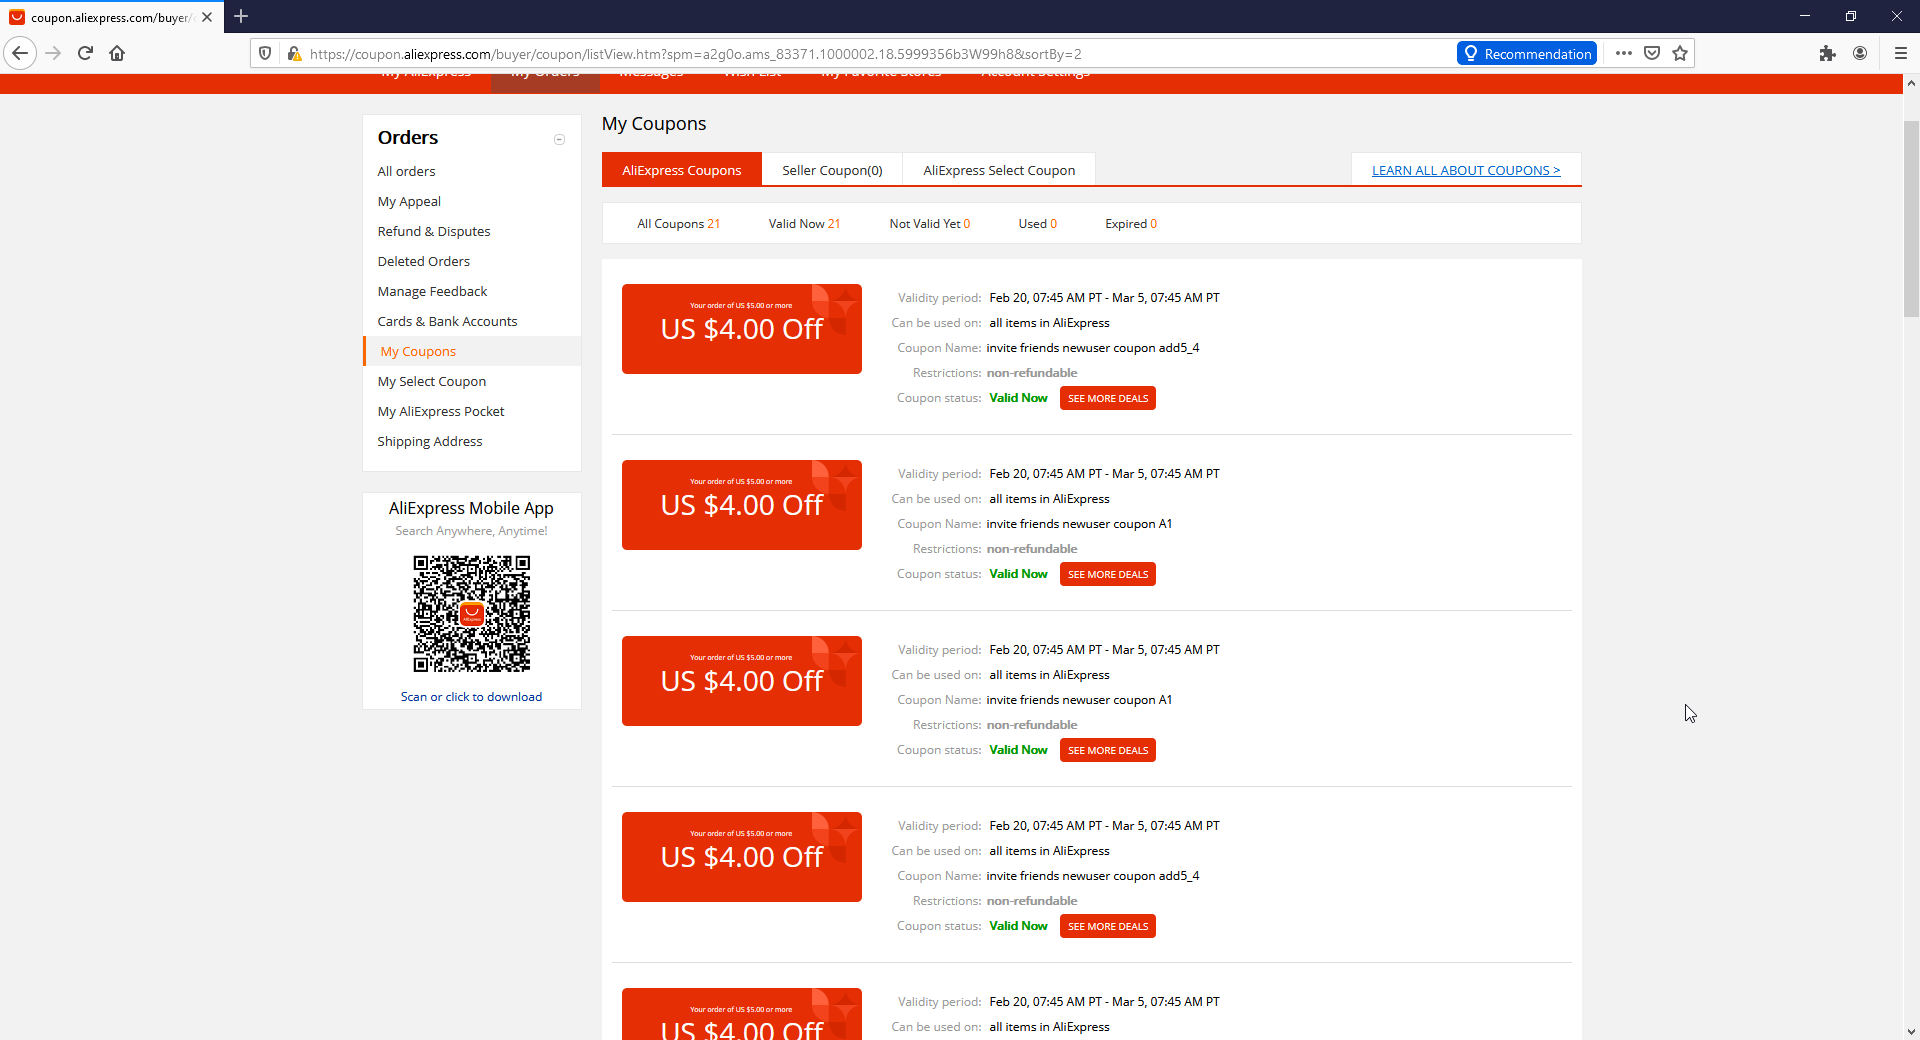
Task: Switch to Seller Coupon(0) tab
Action: [832, 170]
